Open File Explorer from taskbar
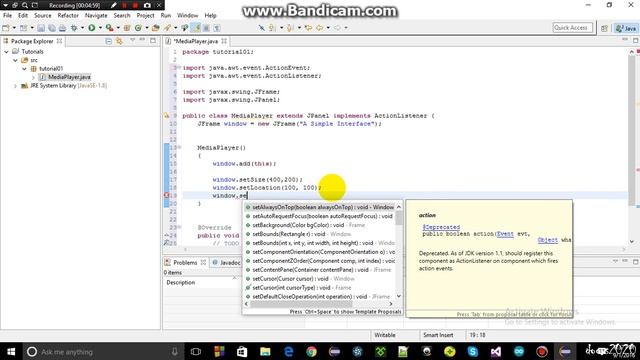The image size is (640, 360). (265, 351)
